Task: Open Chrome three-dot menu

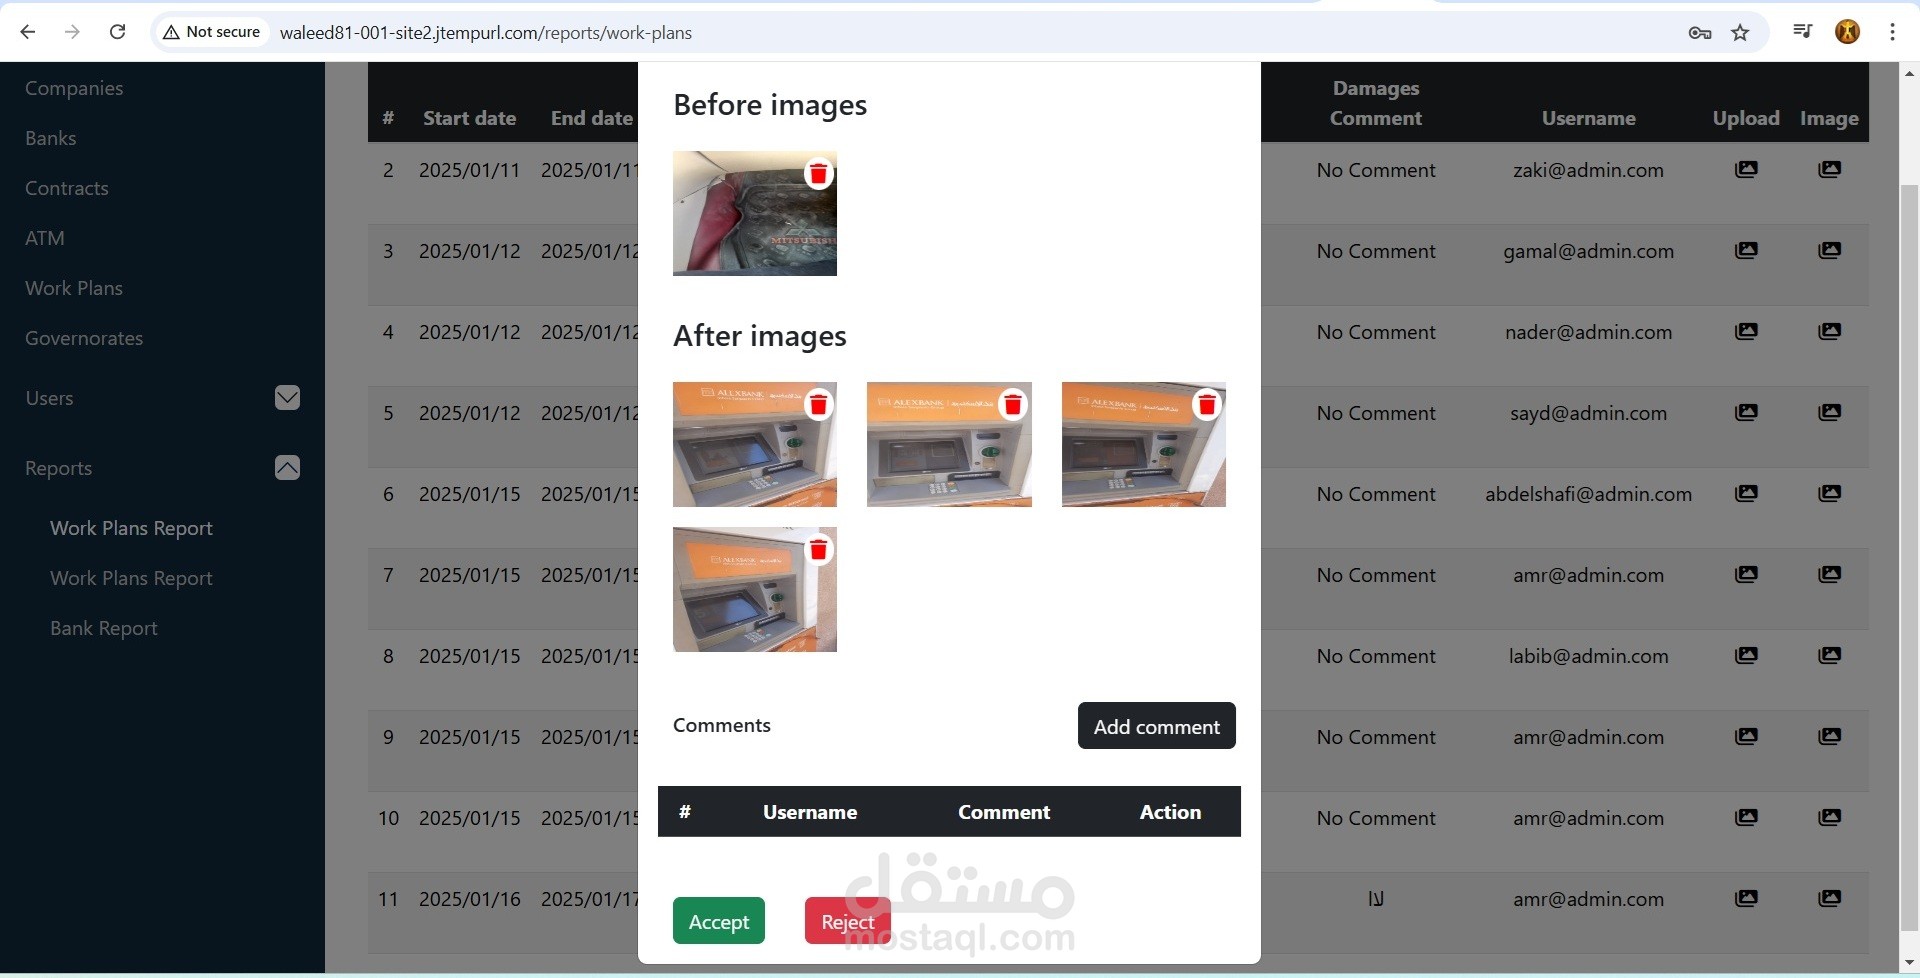Action: coord(1892,32)
